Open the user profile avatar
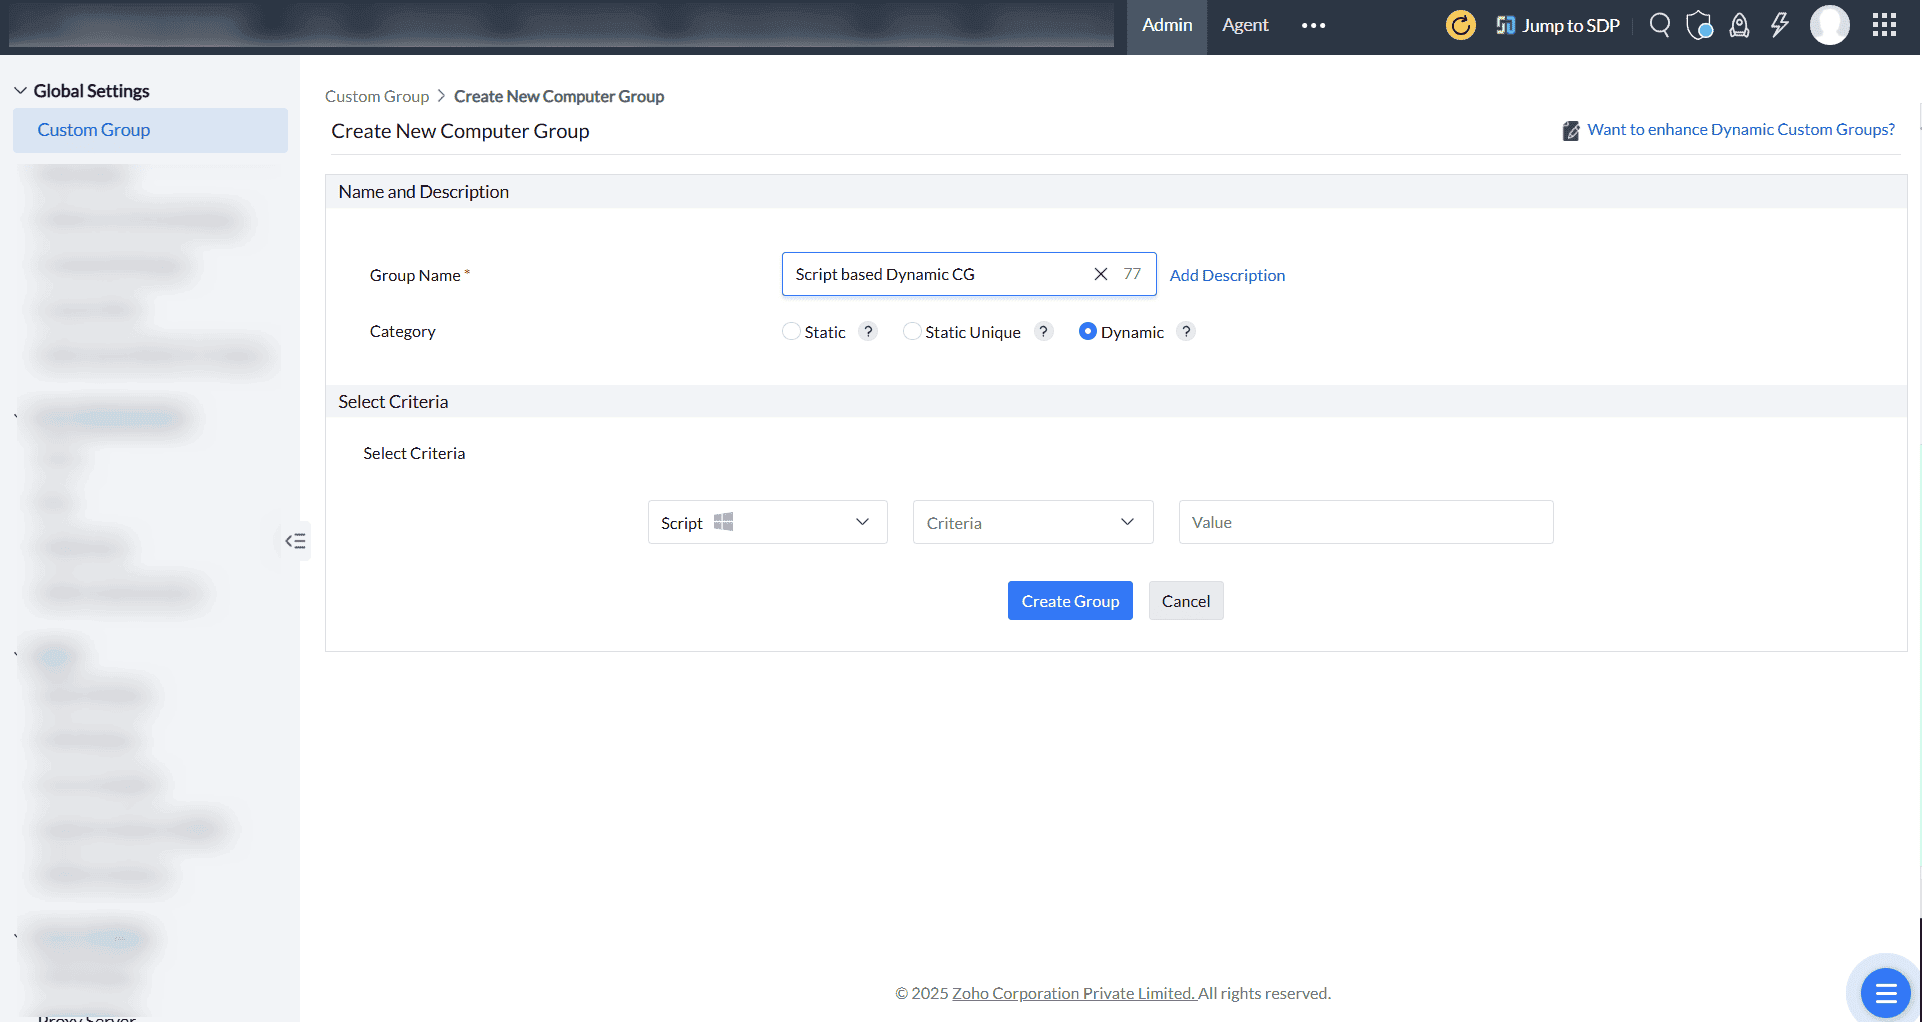 point(1830,26)
